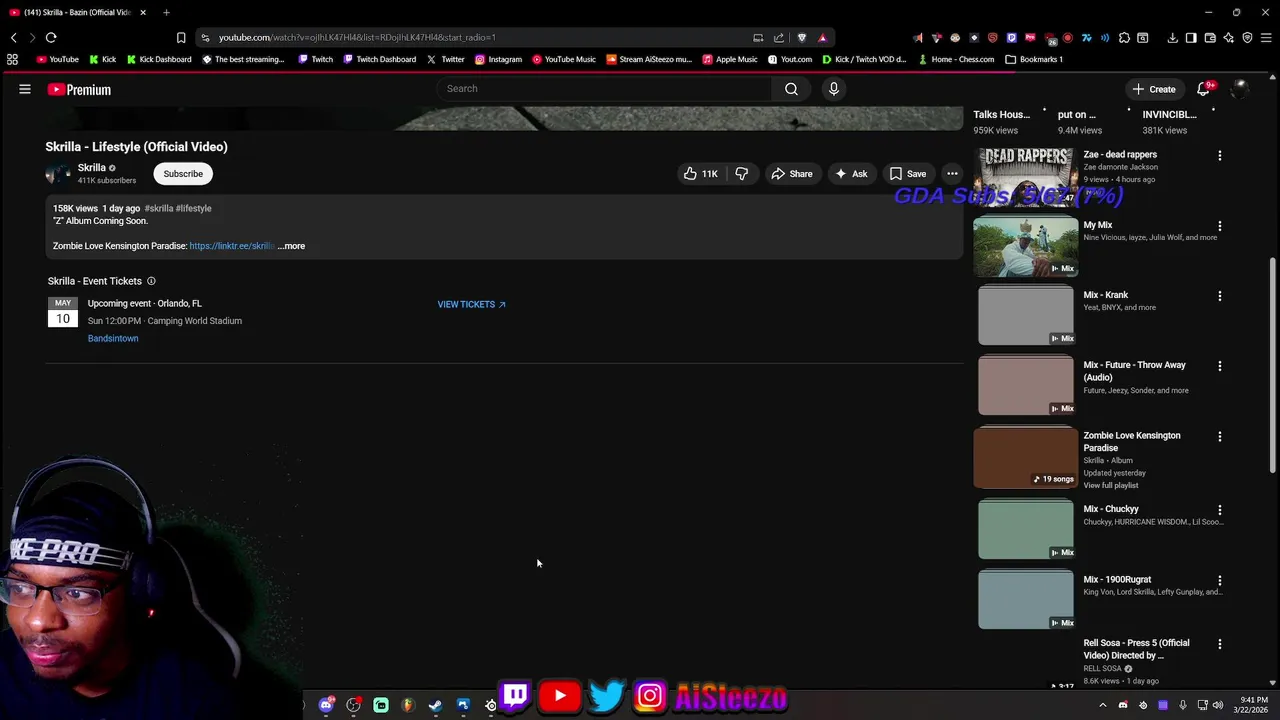The width and height of the screenshot is (1280, 720).
Task: Open Steam from the taskbar
Action: (435, 705)
